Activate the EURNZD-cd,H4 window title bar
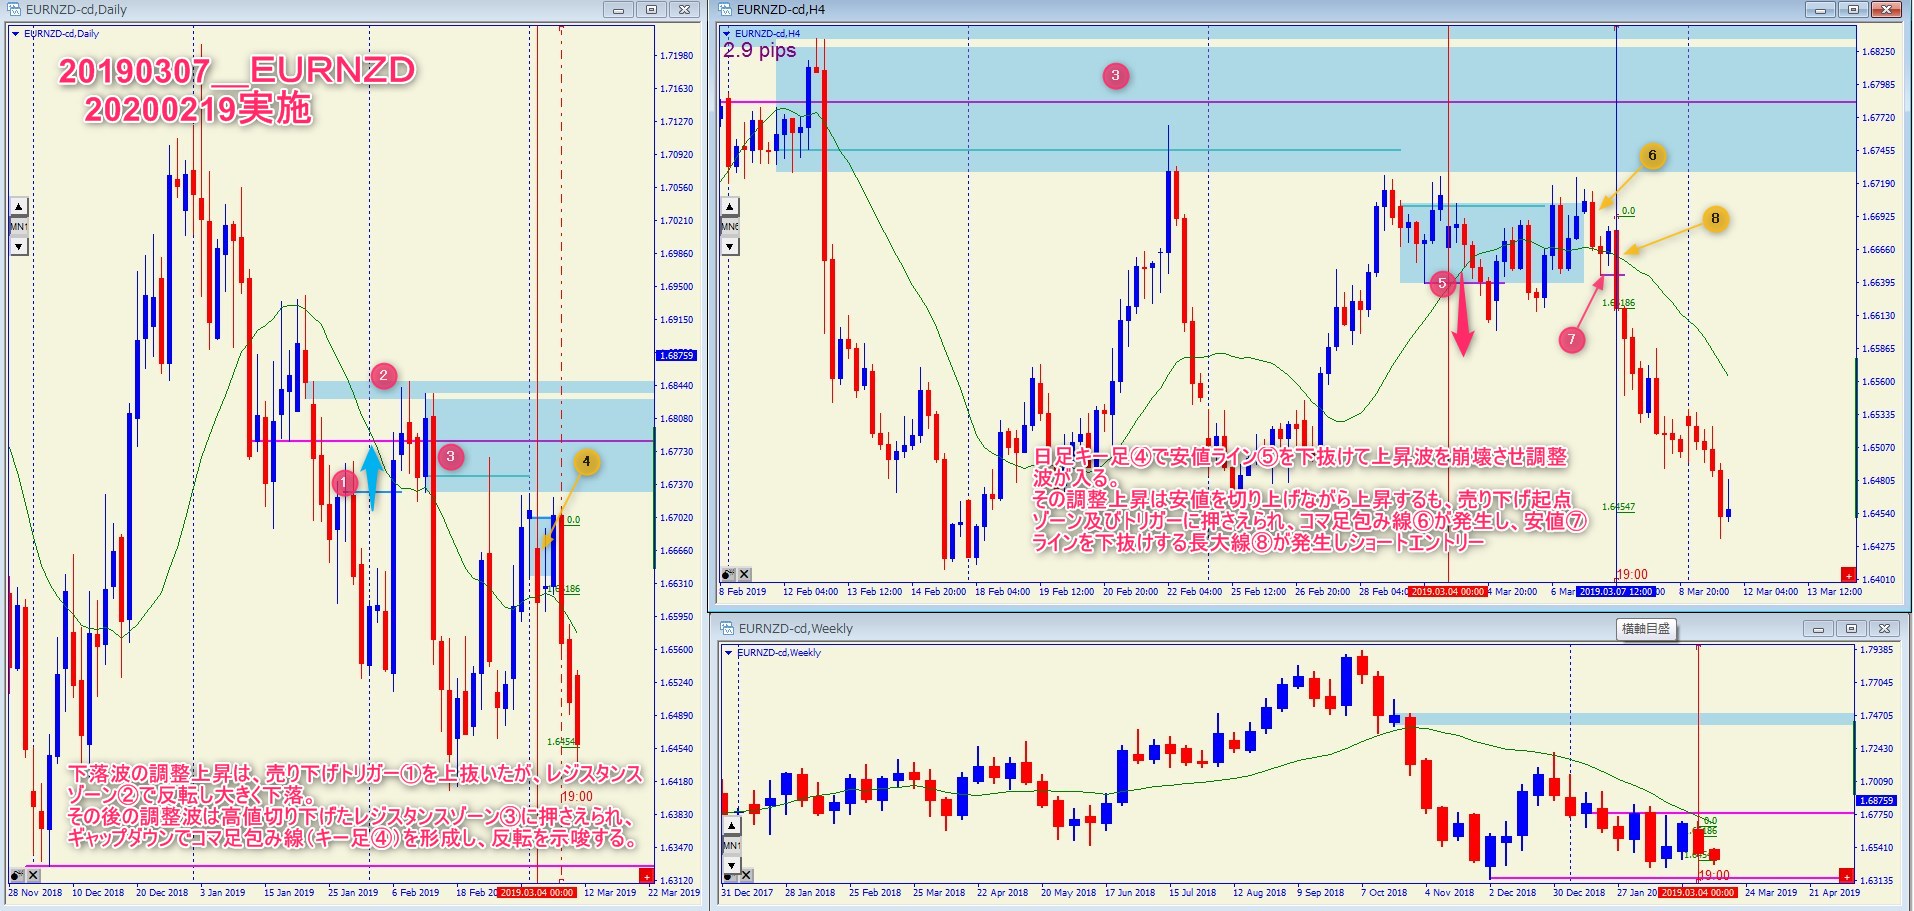 (x=1200, y=10)
